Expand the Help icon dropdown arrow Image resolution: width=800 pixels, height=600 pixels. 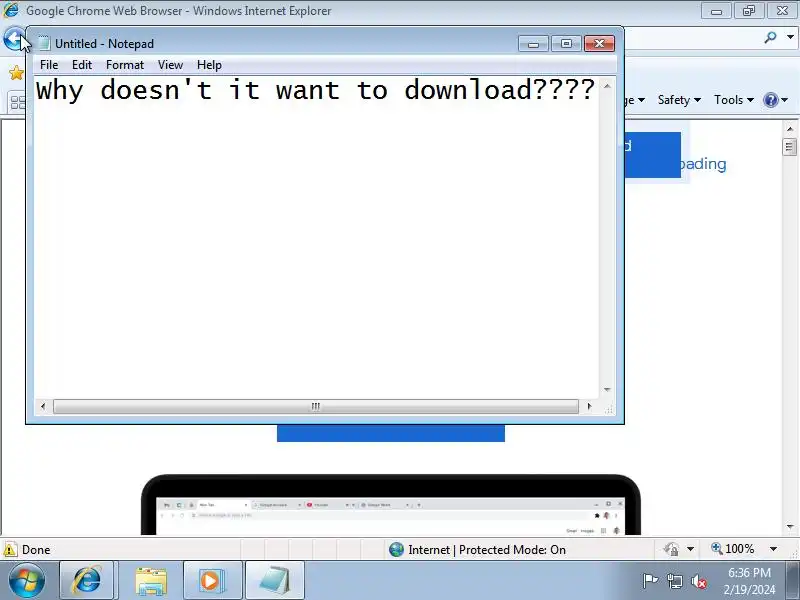tap(785, 100)
